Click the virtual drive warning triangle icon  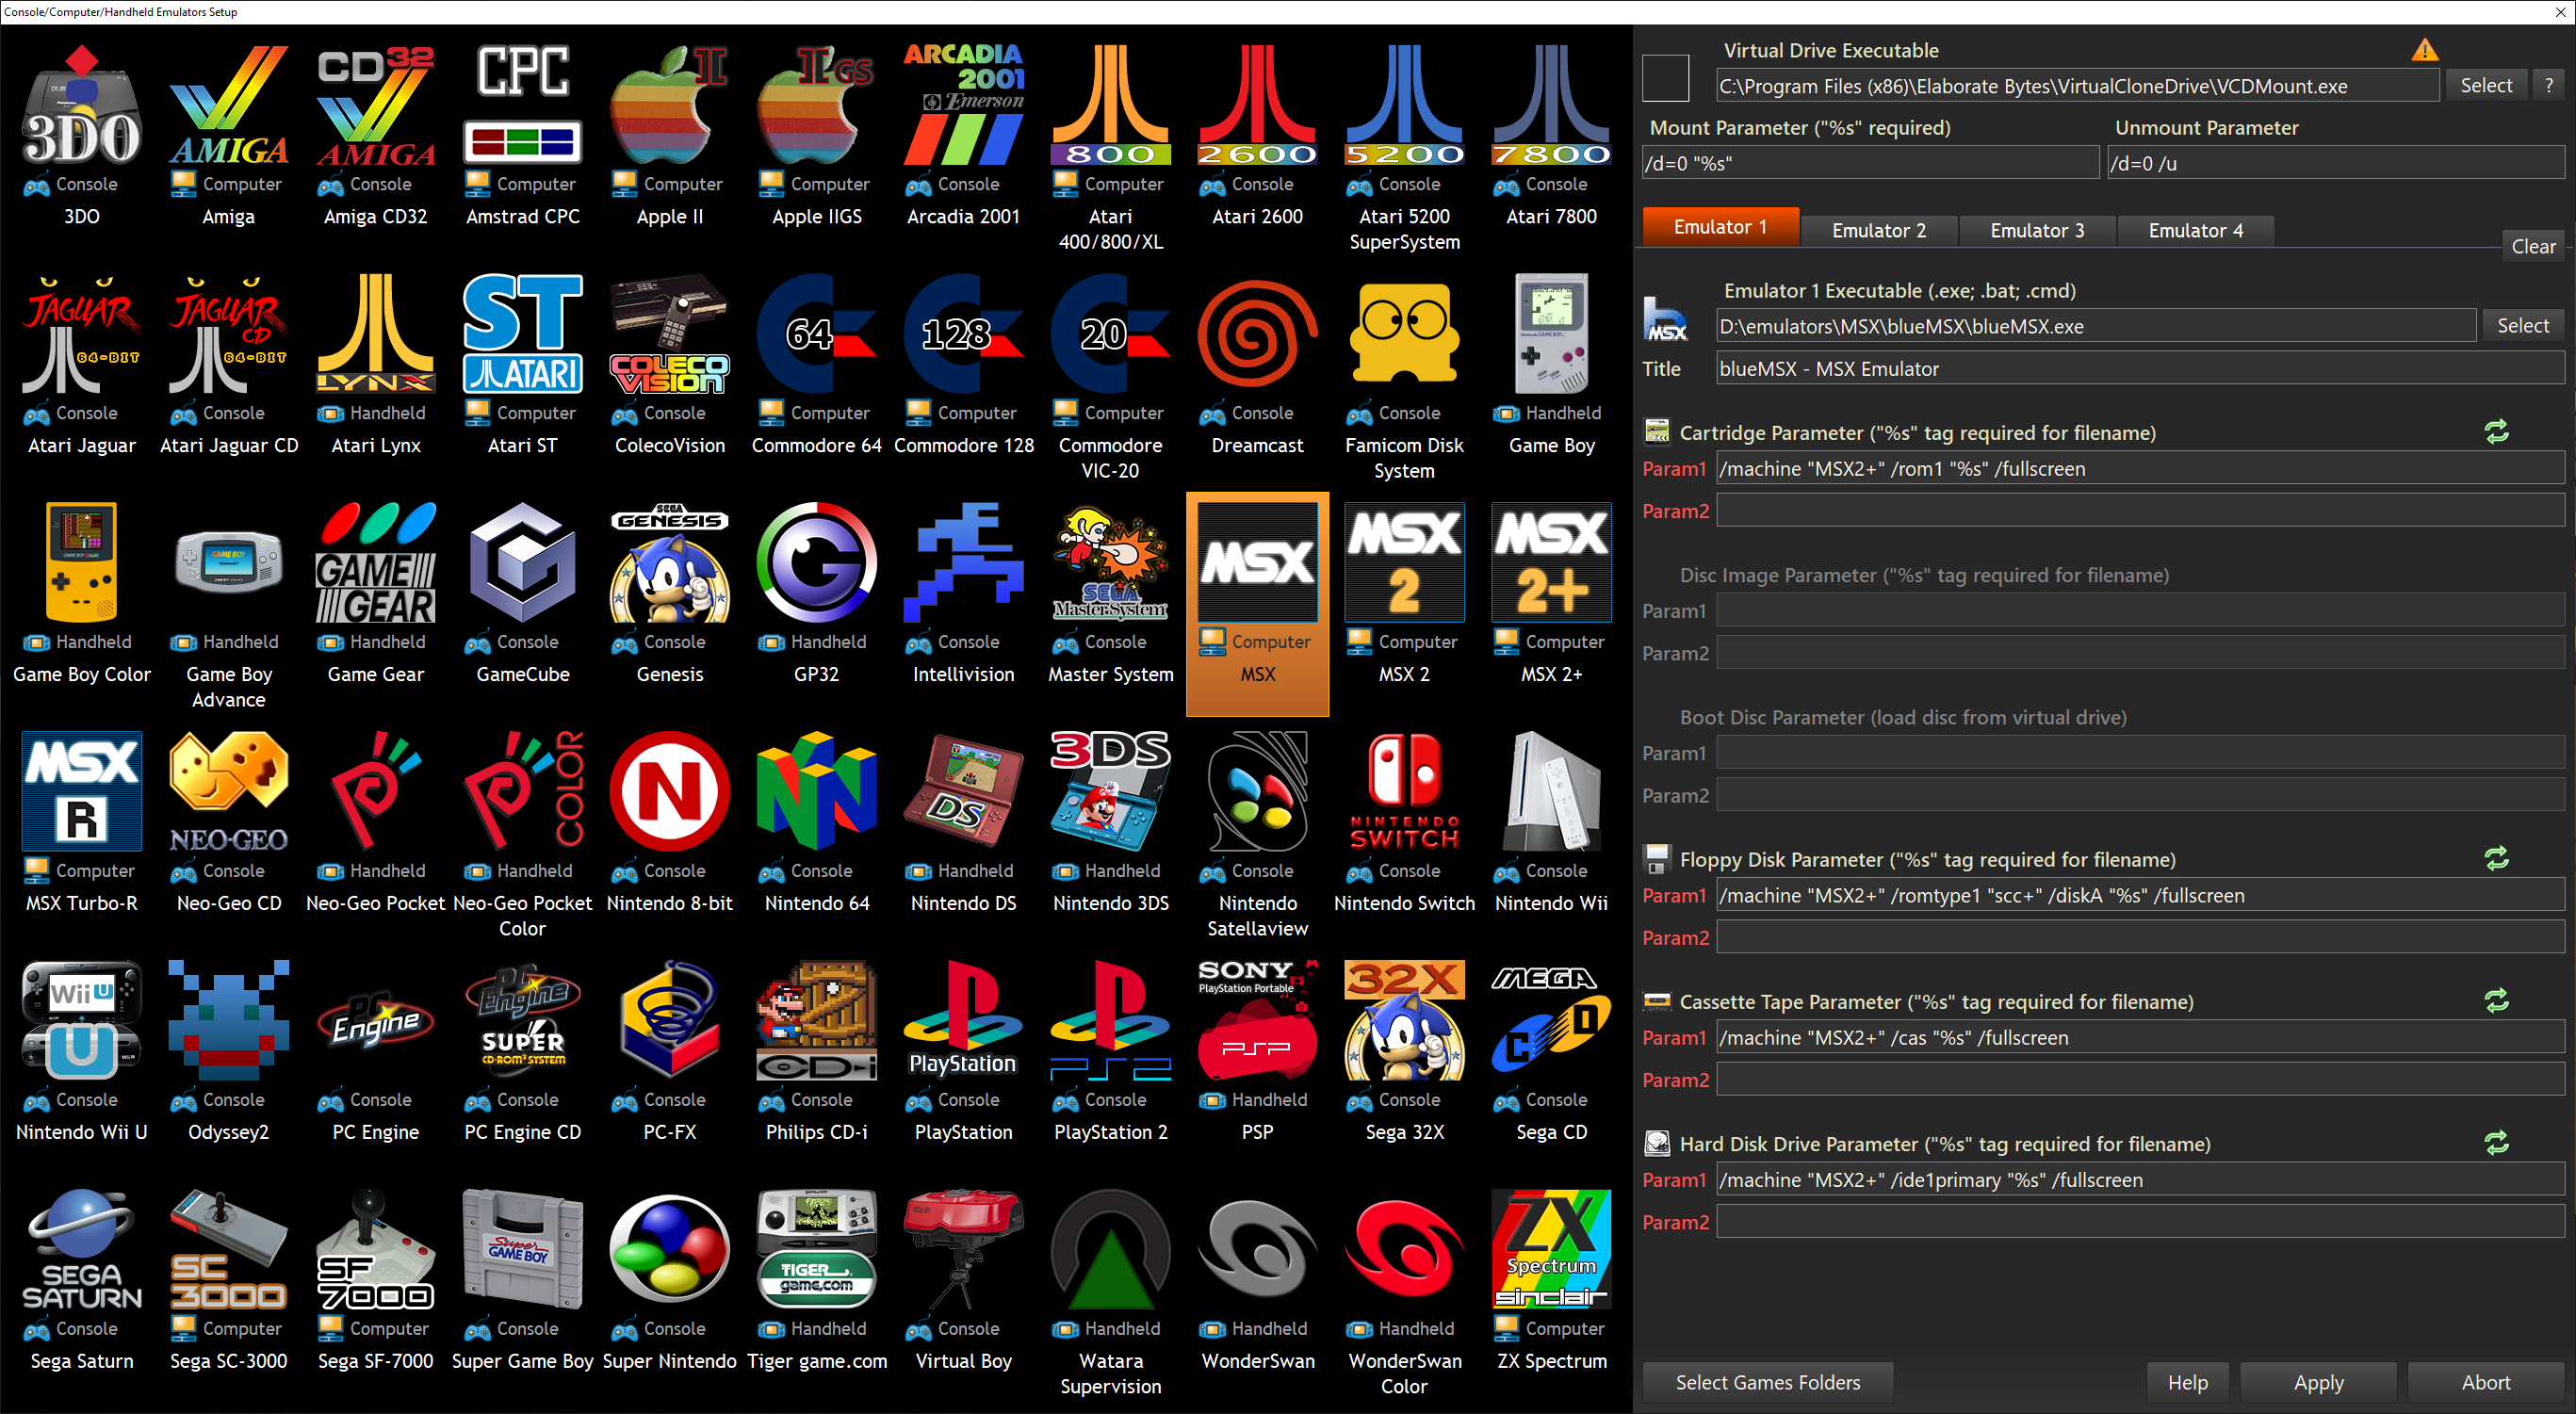click(x=2424, y=50)
